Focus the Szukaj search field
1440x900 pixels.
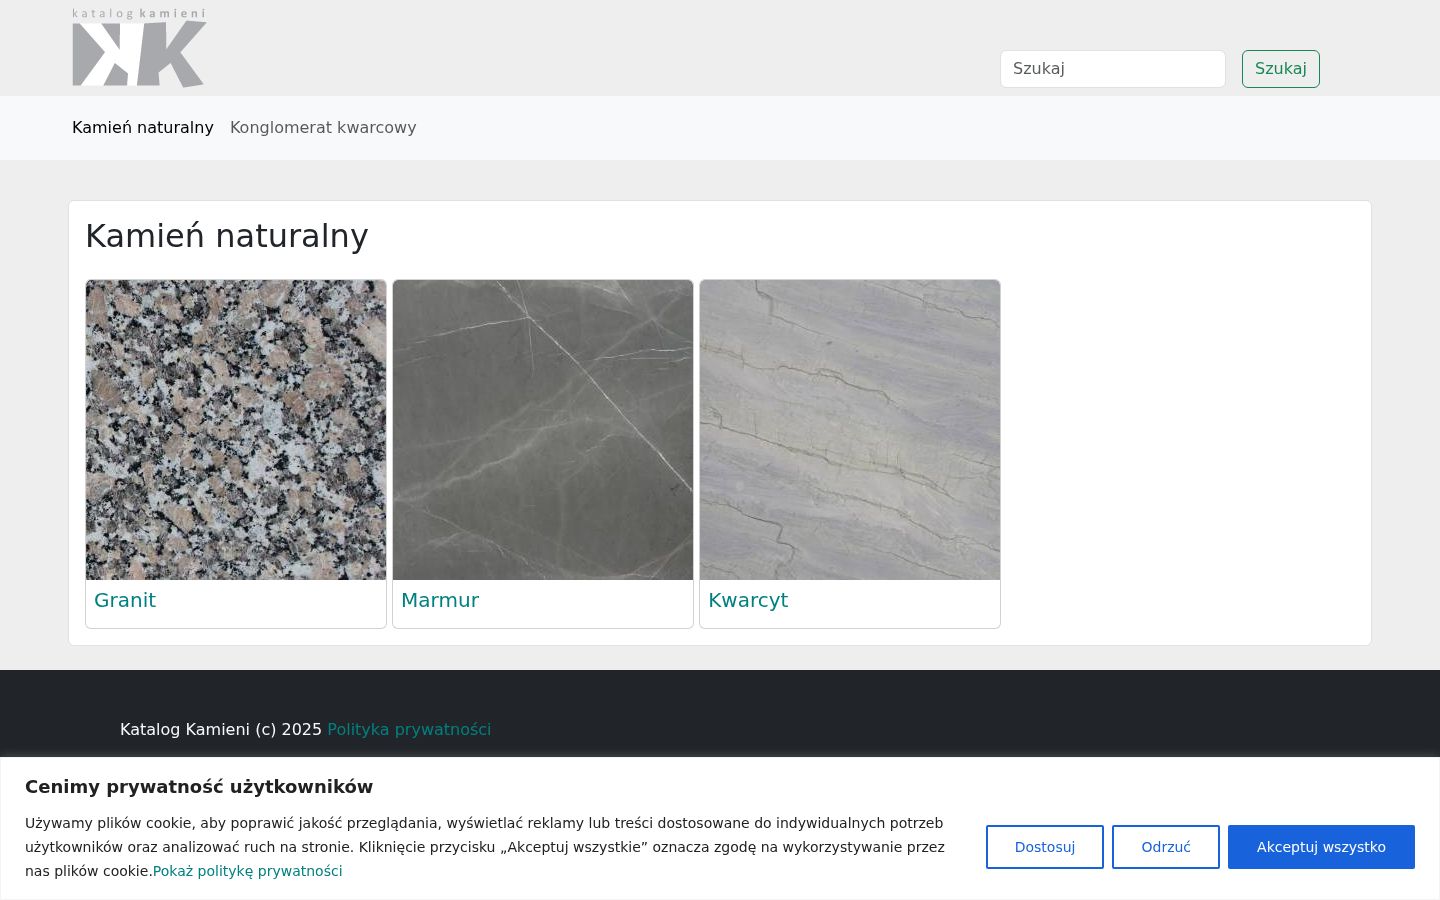(x=1113, y=69)
